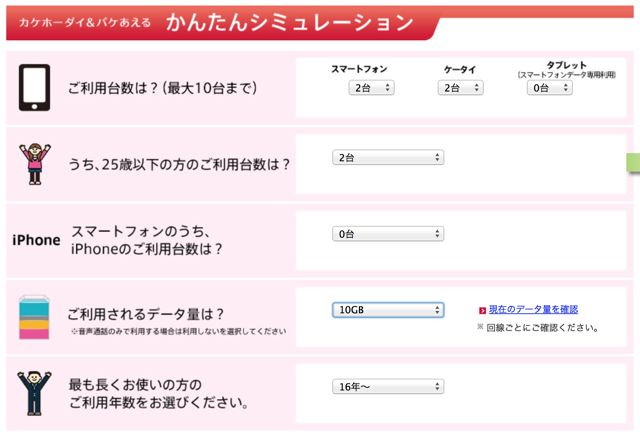Viewport: 640px width, 436px height.
Task: Open the 10GB data amount dropdown
Action: (x=388, y=310)
